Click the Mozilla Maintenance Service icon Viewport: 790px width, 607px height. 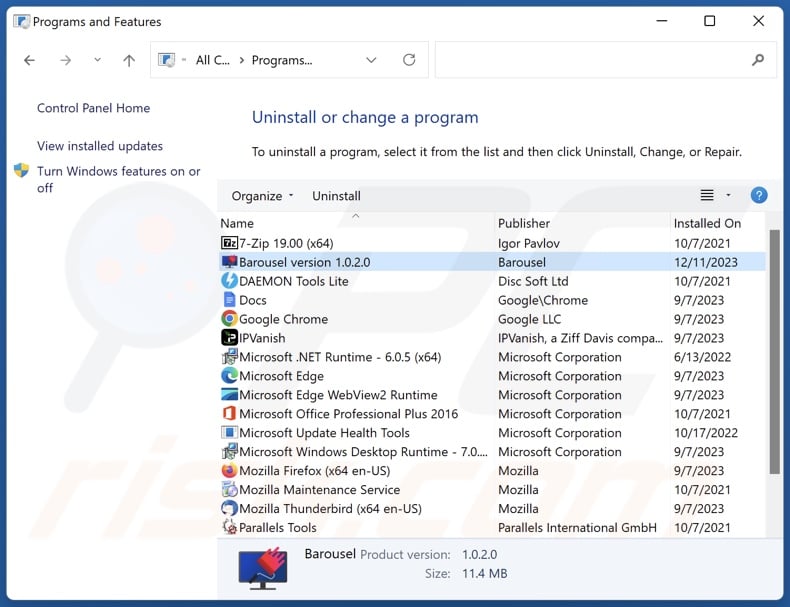[x=229, y=490]
